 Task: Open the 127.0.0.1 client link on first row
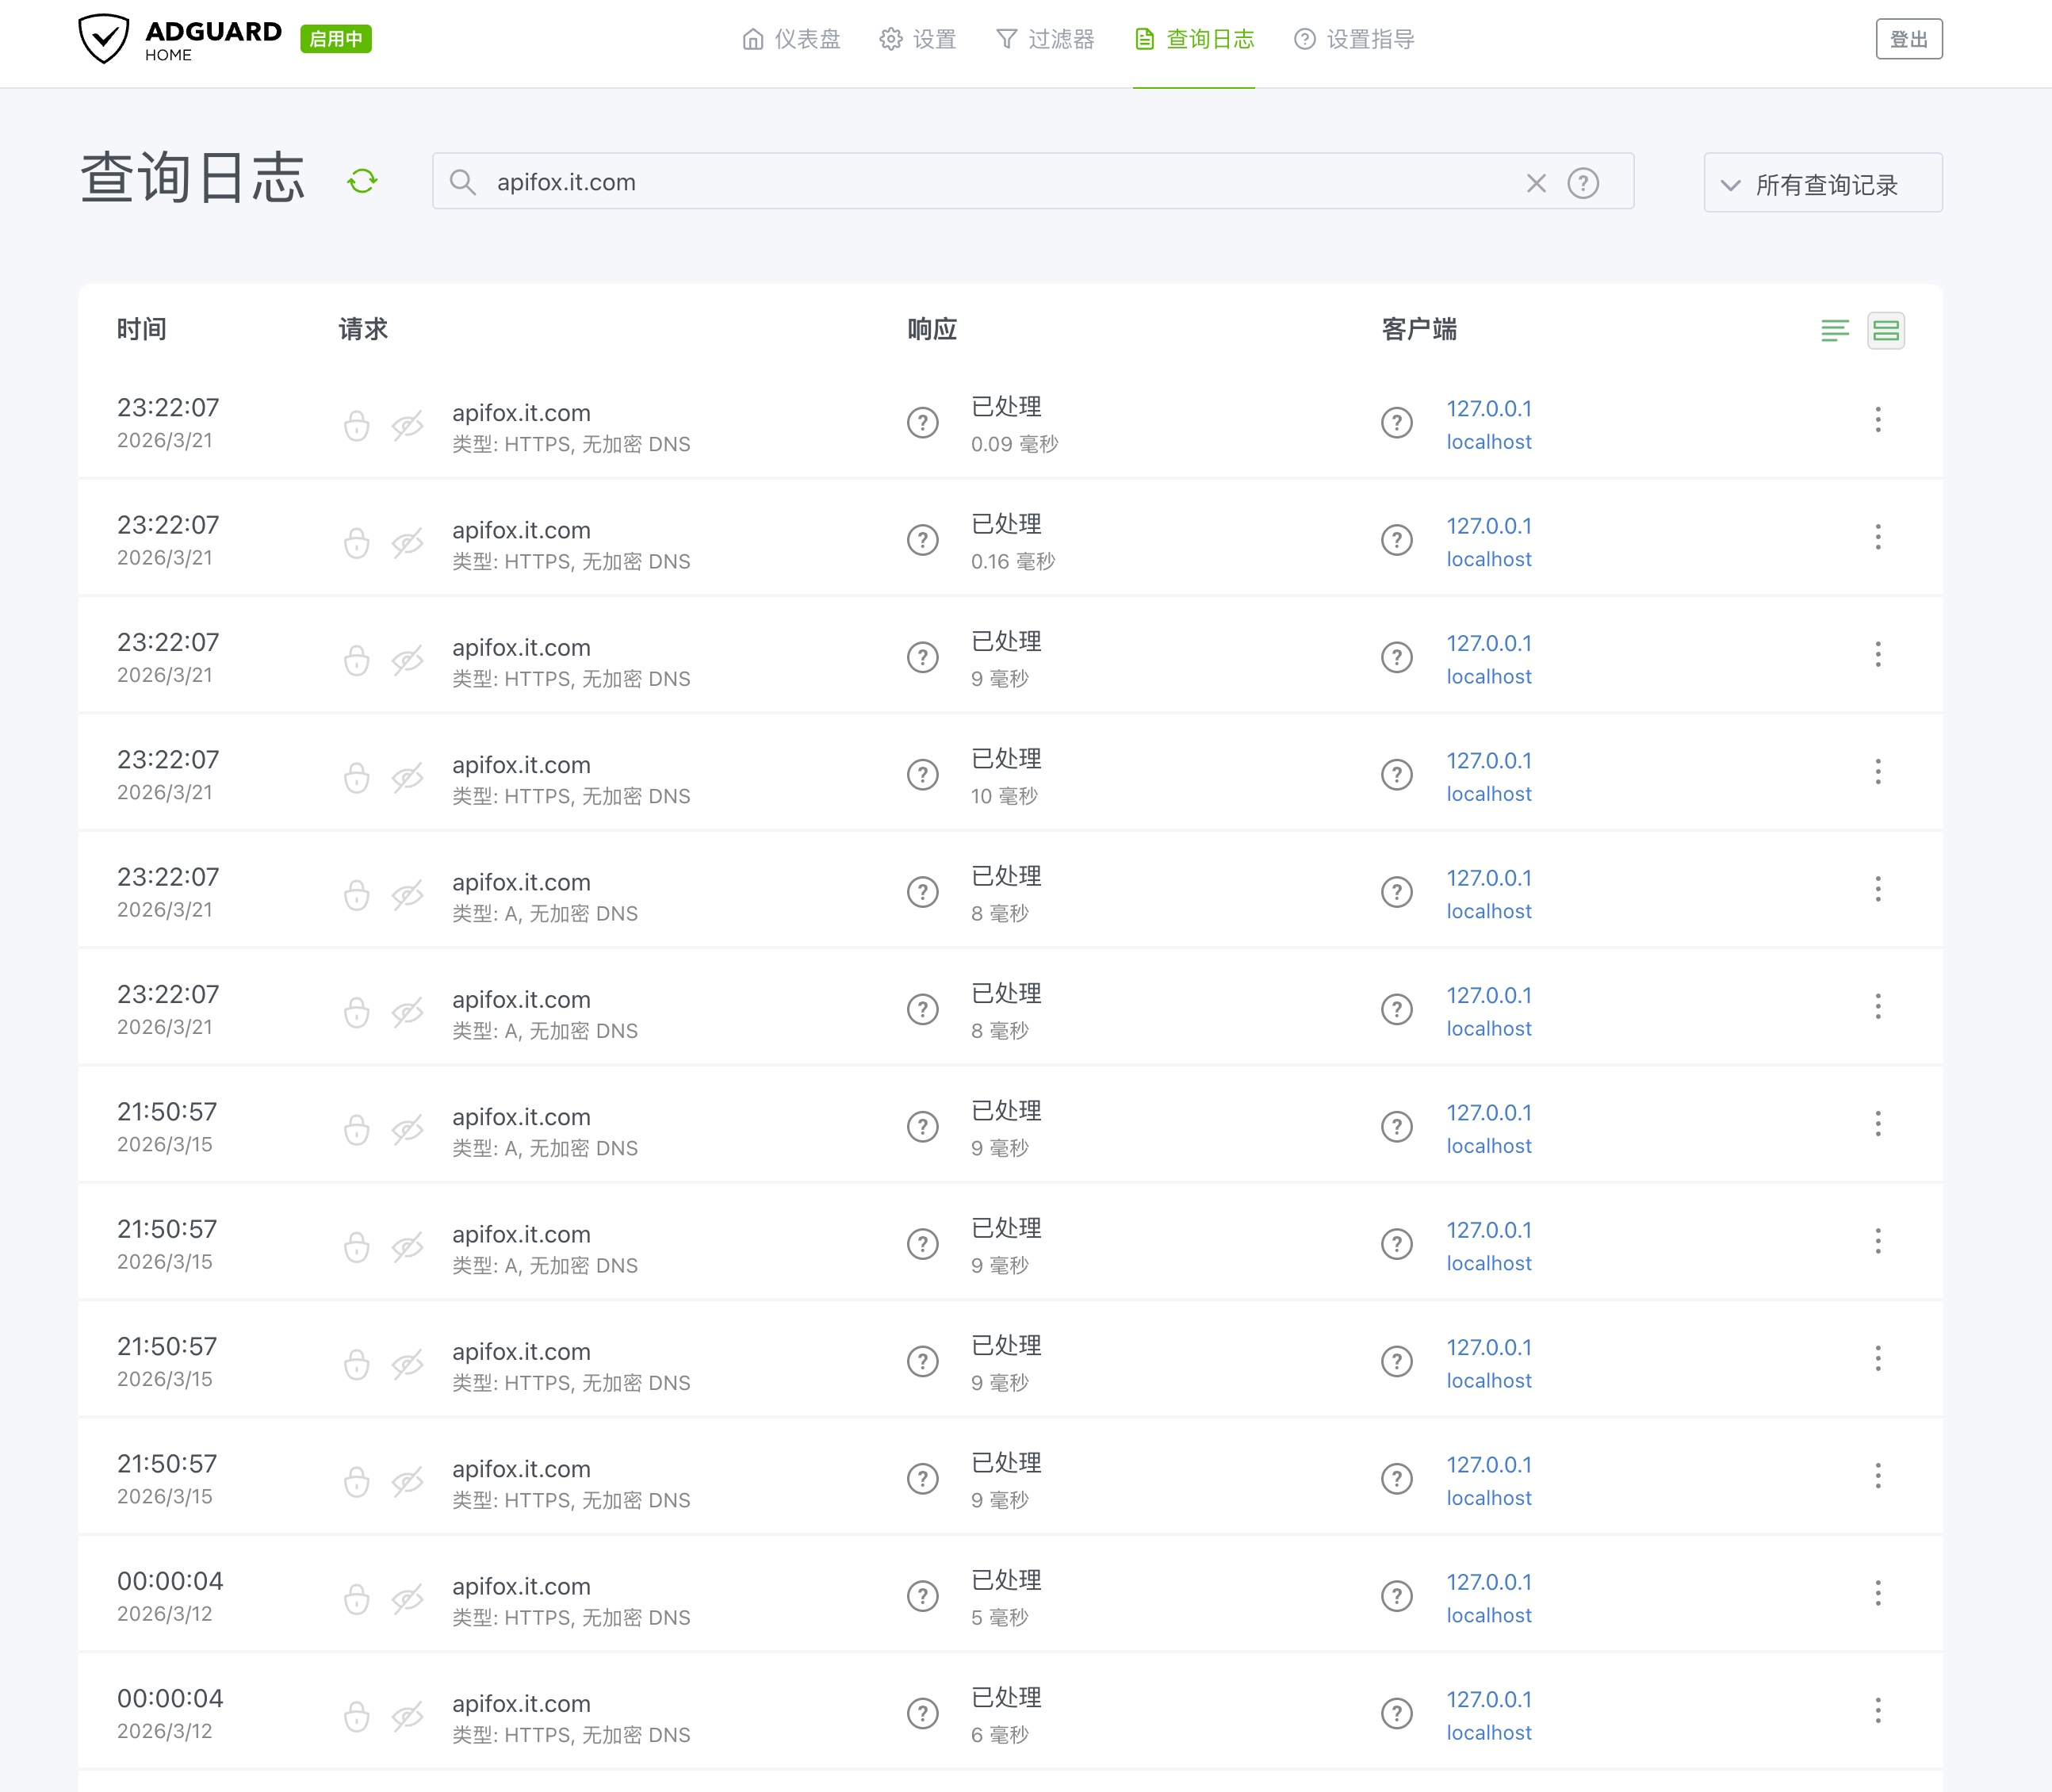click(1489, 408)
